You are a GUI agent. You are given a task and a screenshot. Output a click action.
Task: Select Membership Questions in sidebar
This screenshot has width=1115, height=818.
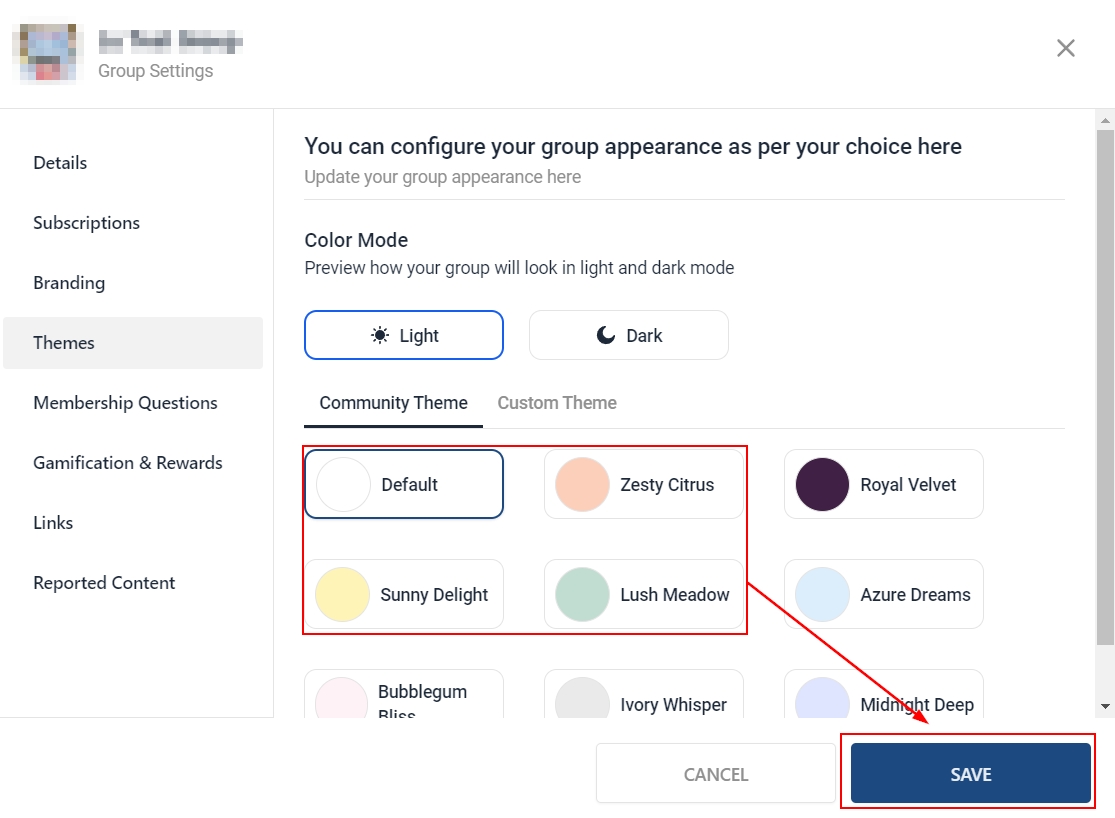point(125,403)
